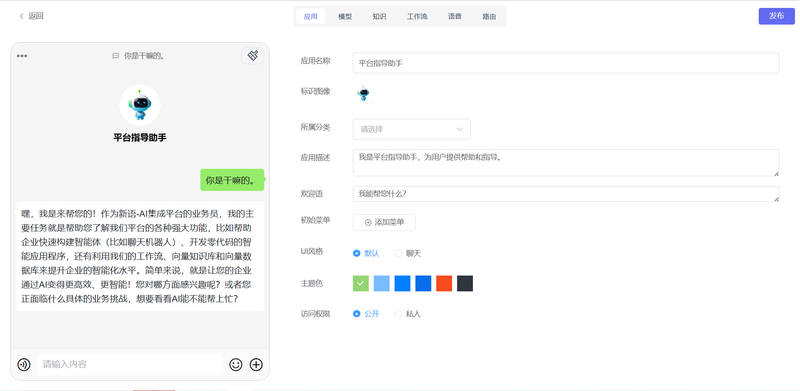
Task: Click the 发布 publish button
Action: click(777, 16)
